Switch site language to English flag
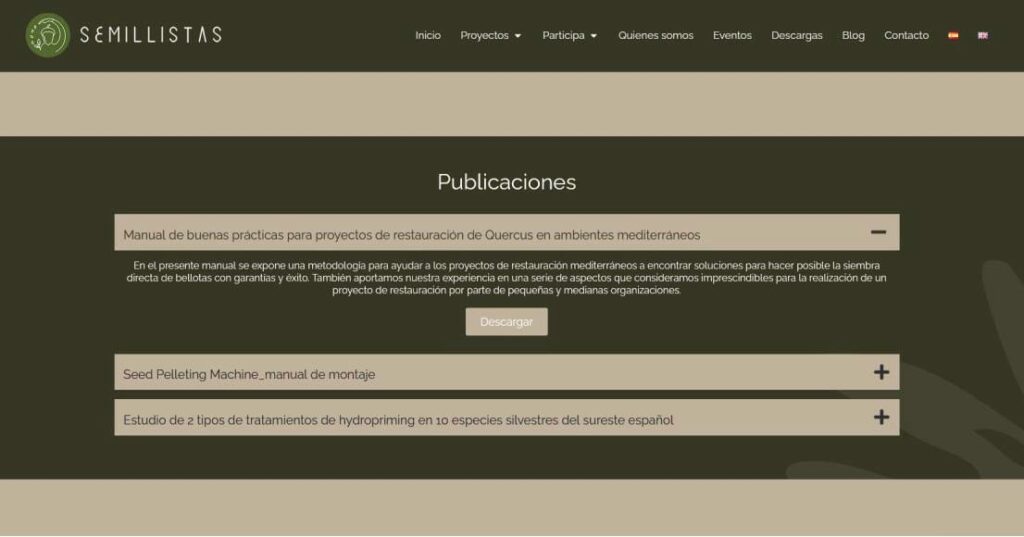 click(x=983, y=35)
